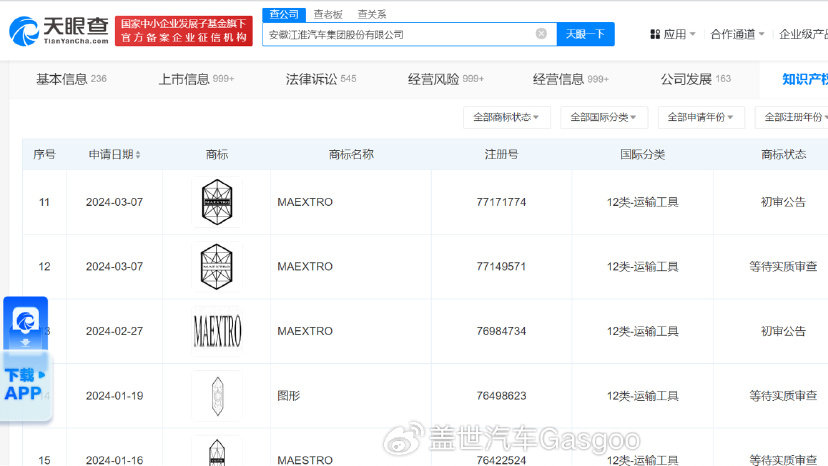Click registration number 77171774
828x466 pixels.
point(501,202)
